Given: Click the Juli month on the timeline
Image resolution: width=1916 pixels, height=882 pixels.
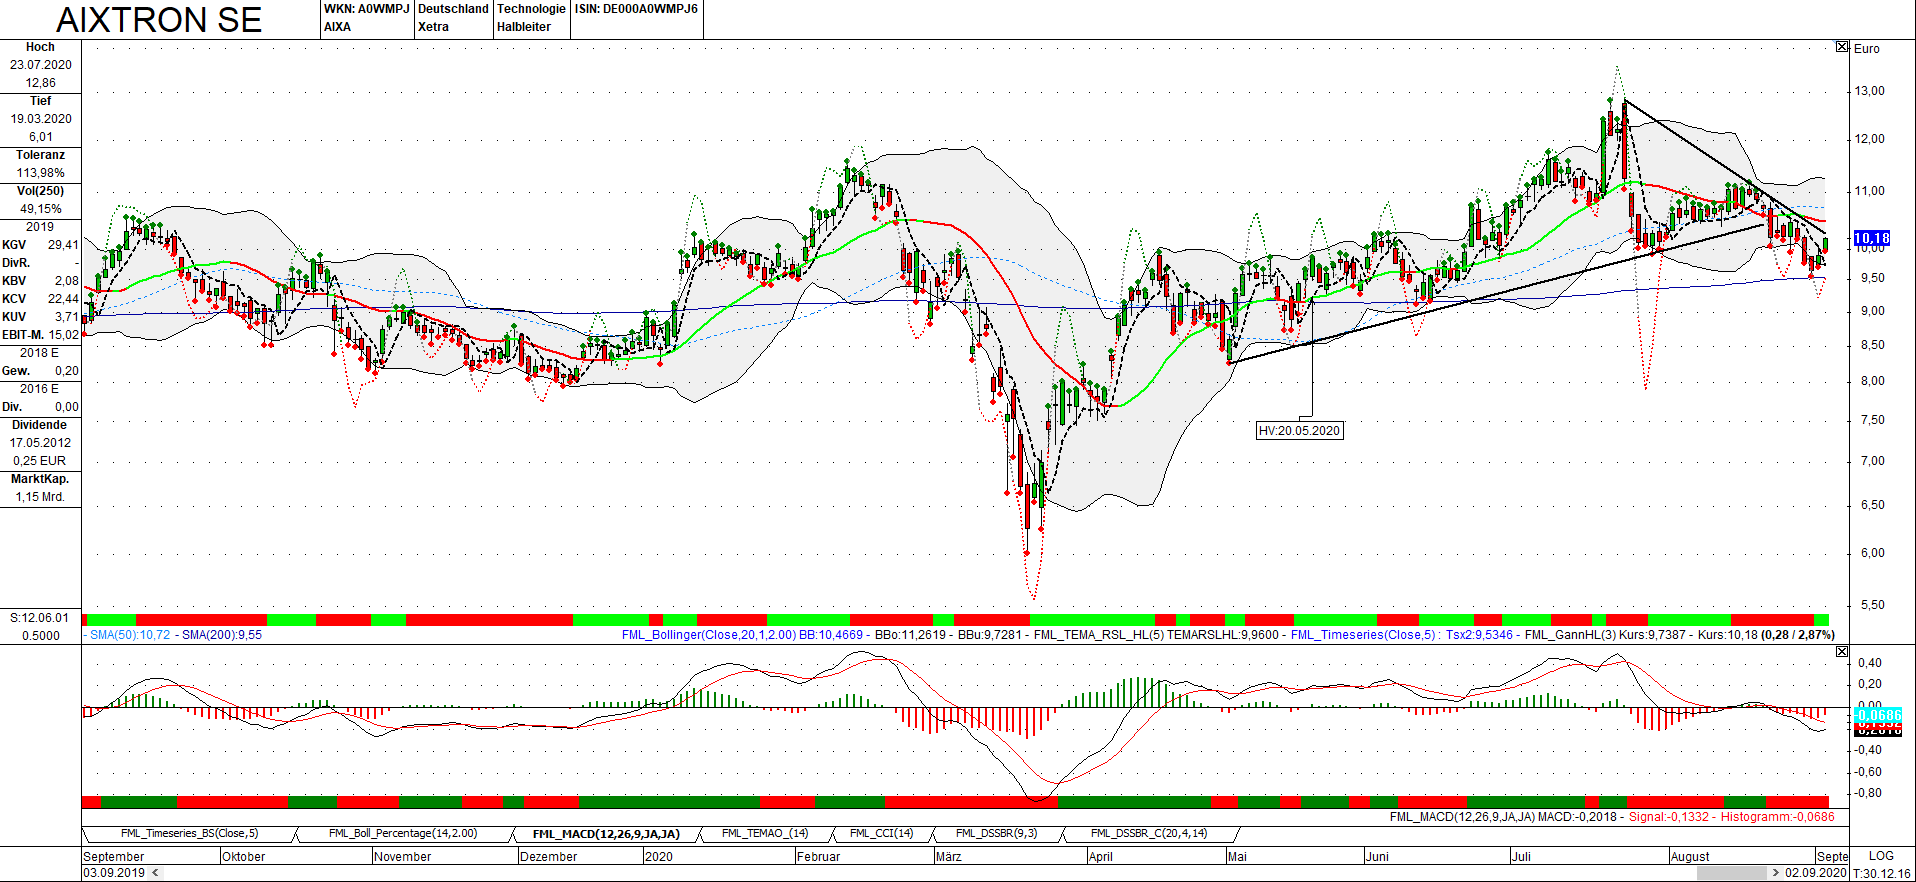Looking at the screenshot, I should pos(1521,857).
